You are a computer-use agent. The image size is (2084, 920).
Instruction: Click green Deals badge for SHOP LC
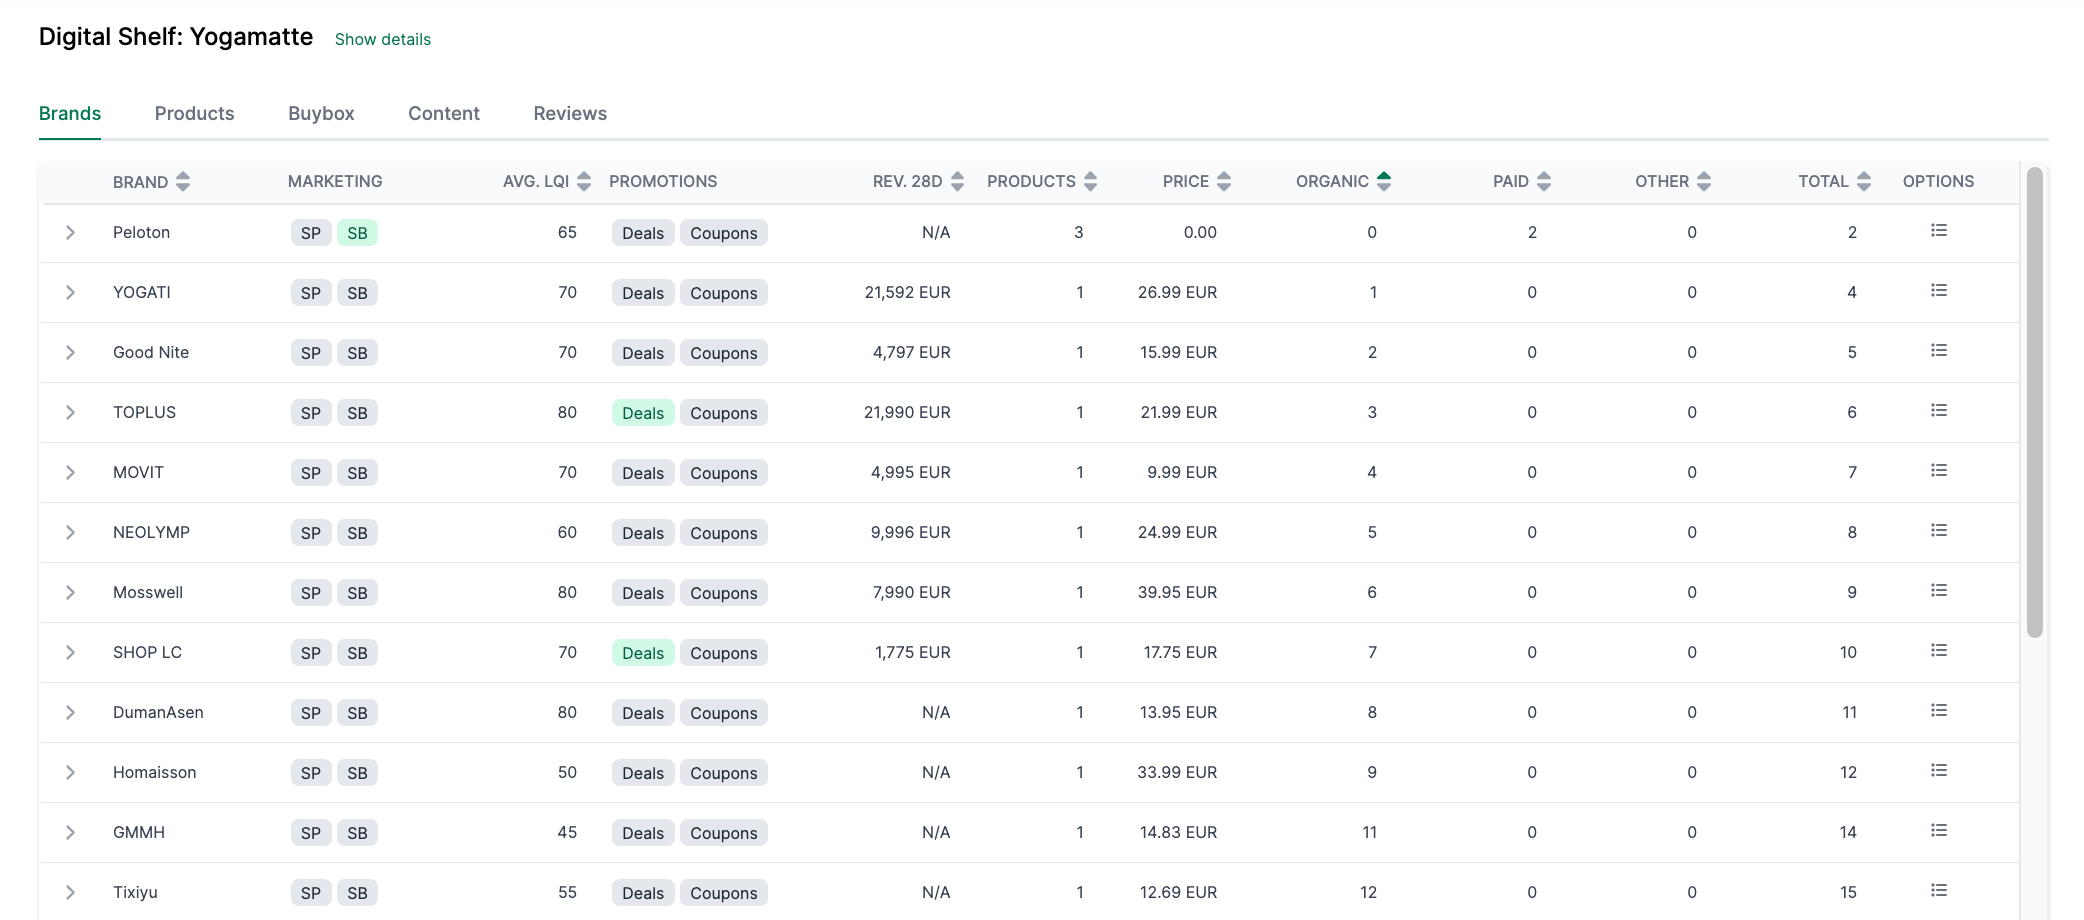click(x=643, y=653)
